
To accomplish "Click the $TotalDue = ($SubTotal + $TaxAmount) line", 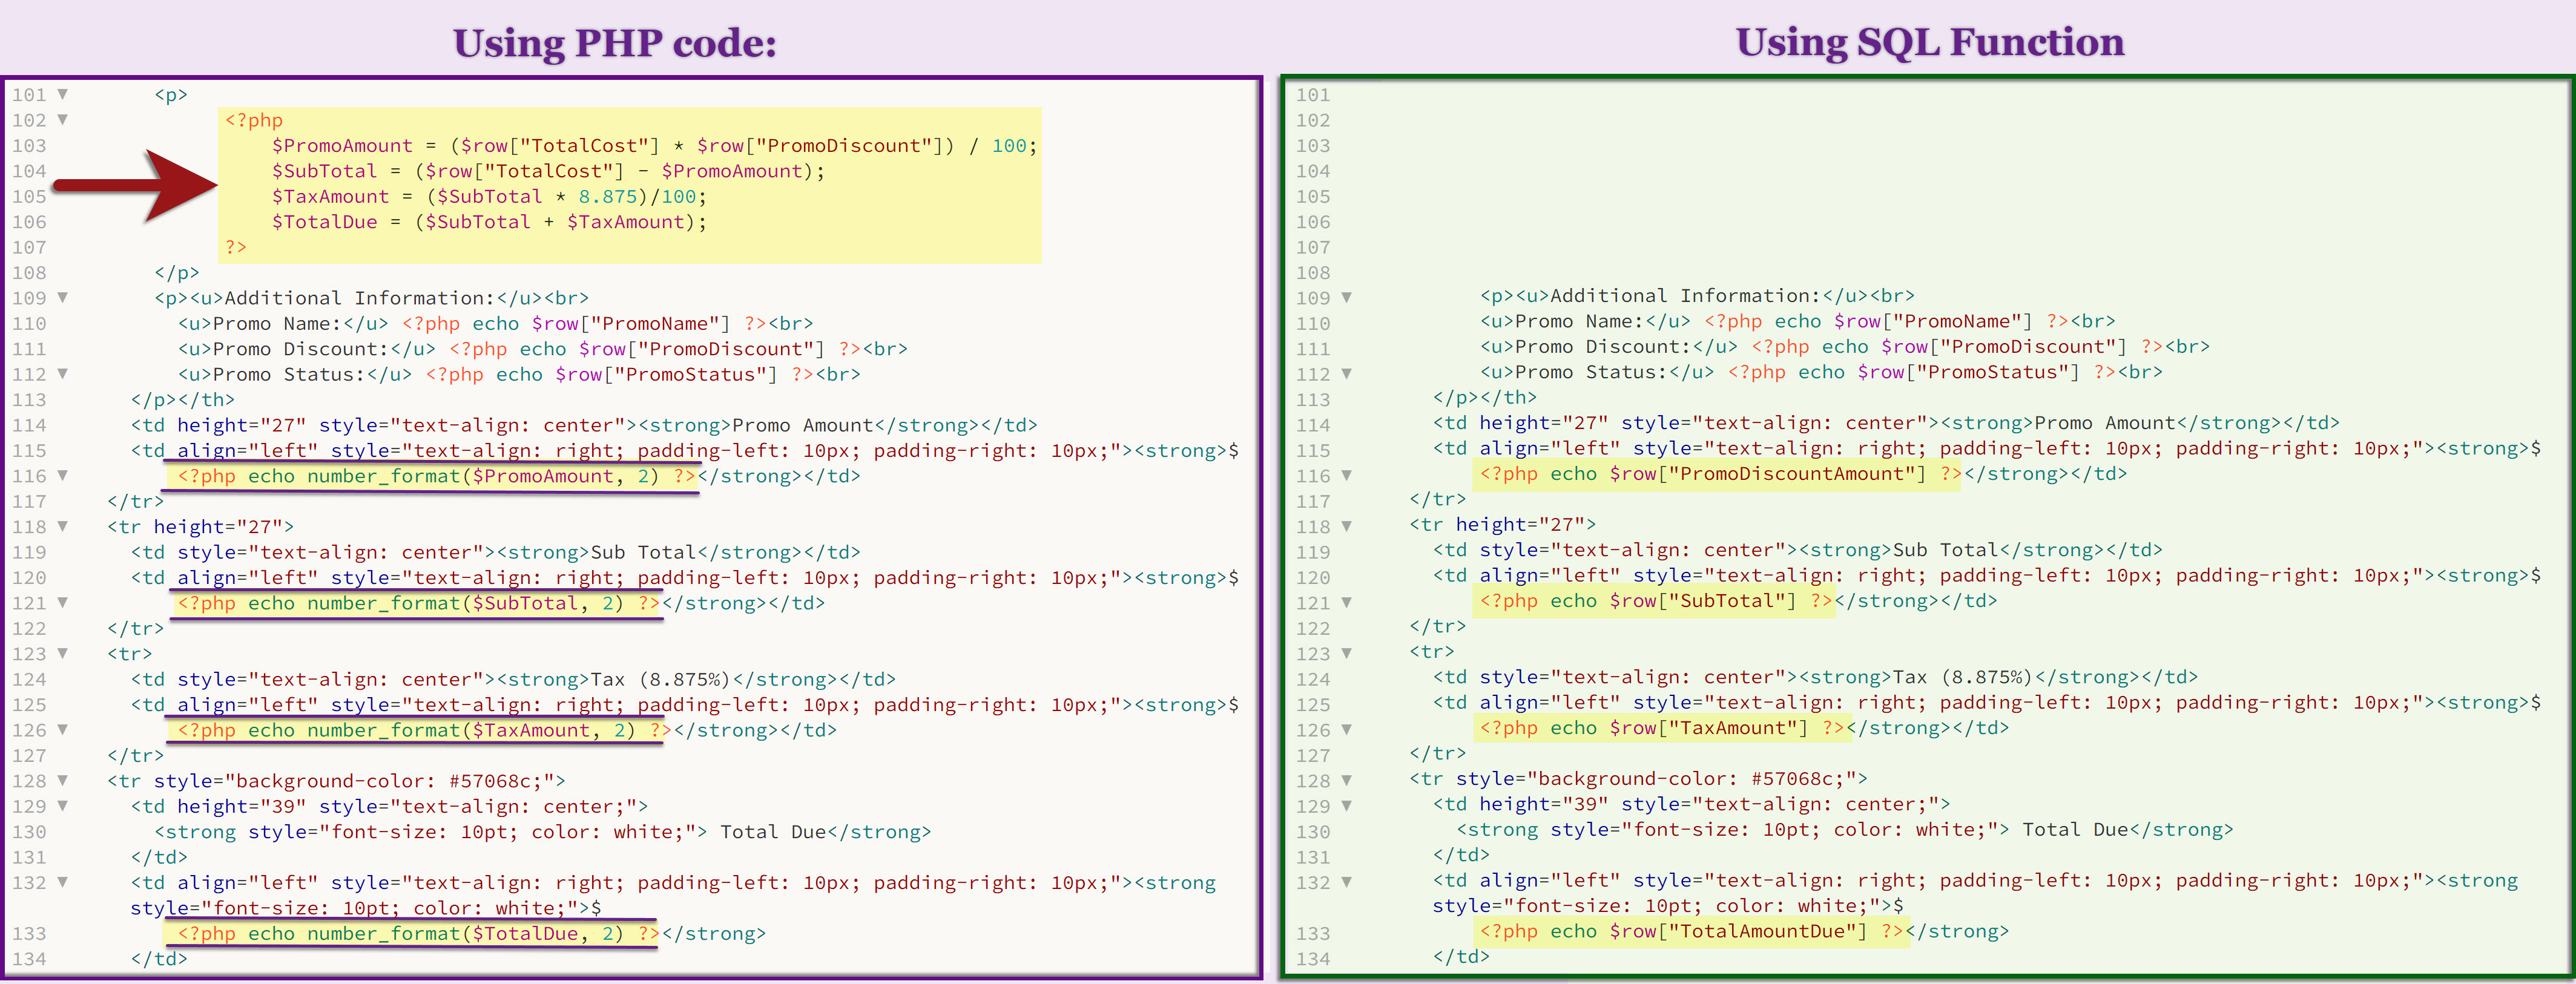I will (489, 222).
